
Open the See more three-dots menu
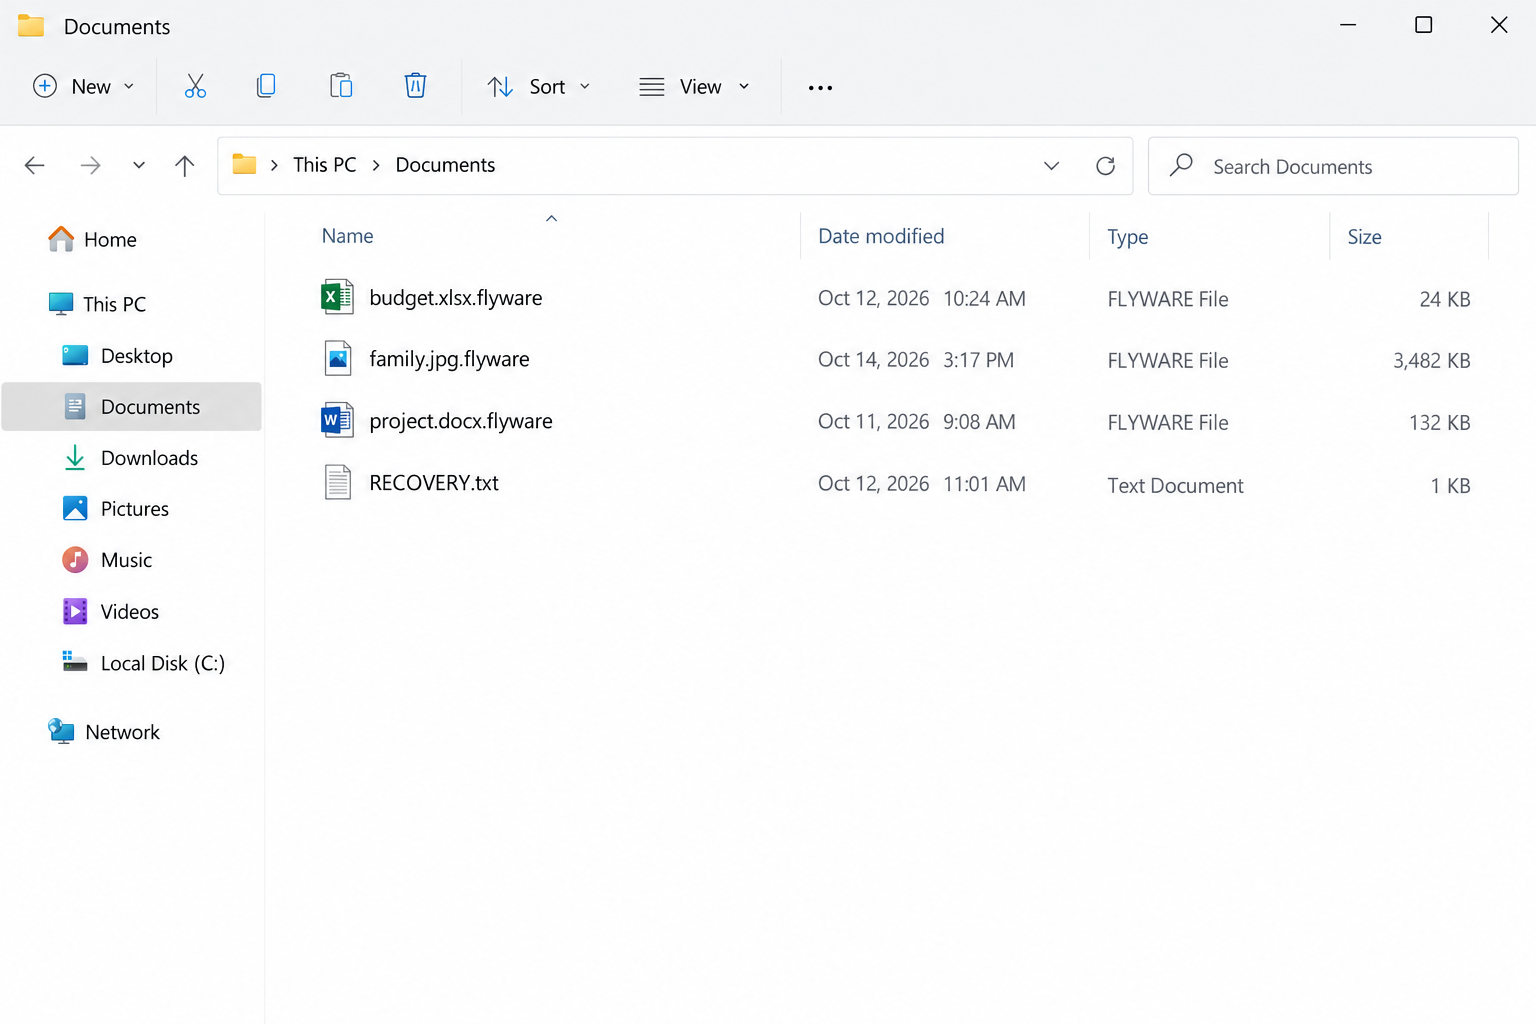pos(820,88)
